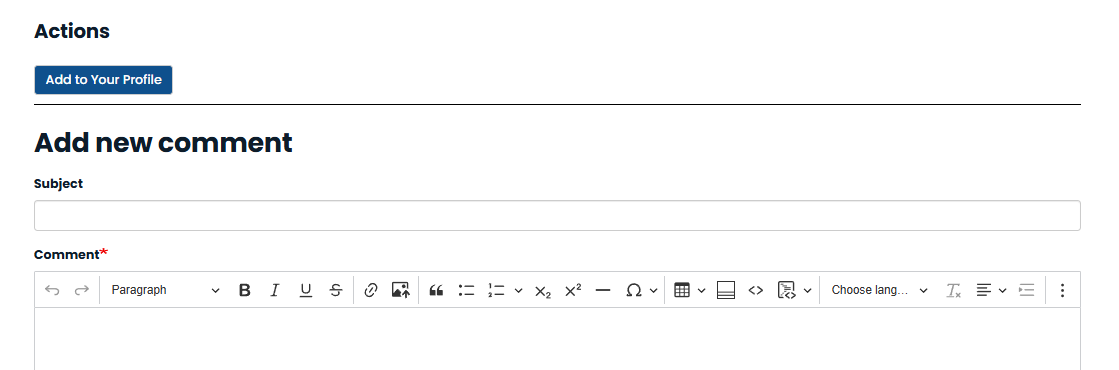Show more toolbar items via three dots
This screenshot has width=1119, height=370.
coord(1062,290)
